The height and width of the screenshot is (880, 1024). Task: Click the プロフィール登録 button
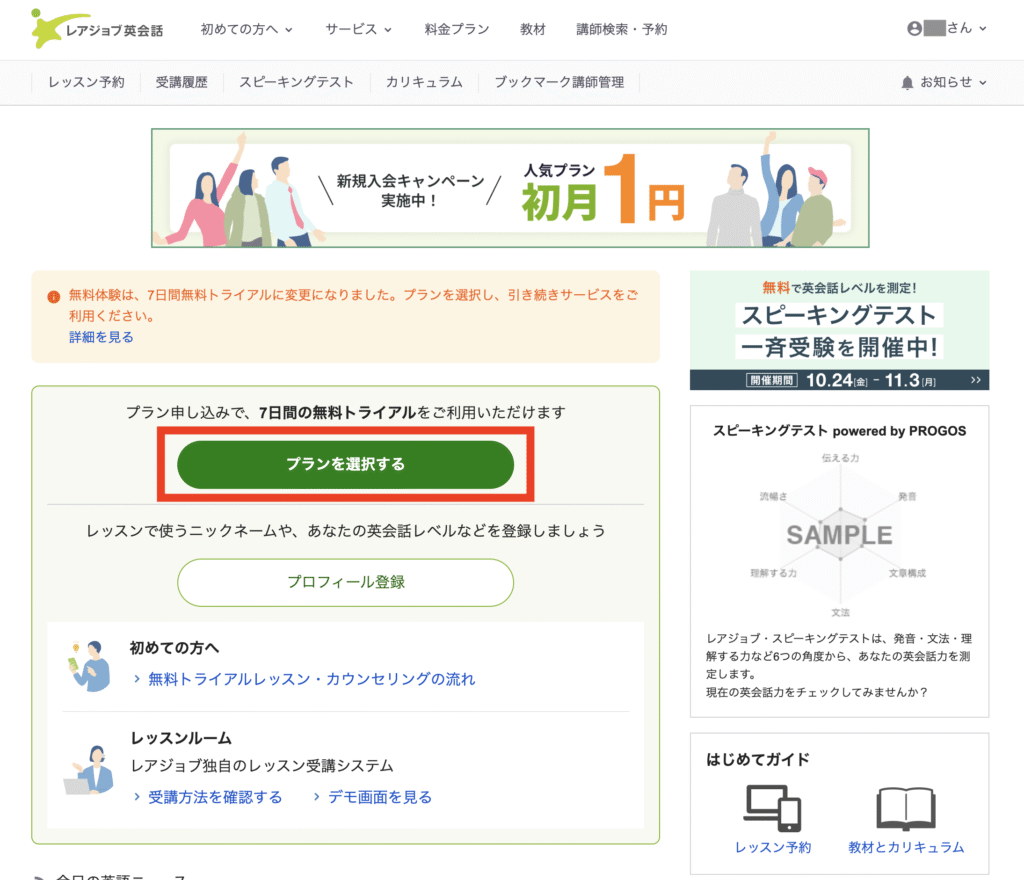(x=345, y=582)
